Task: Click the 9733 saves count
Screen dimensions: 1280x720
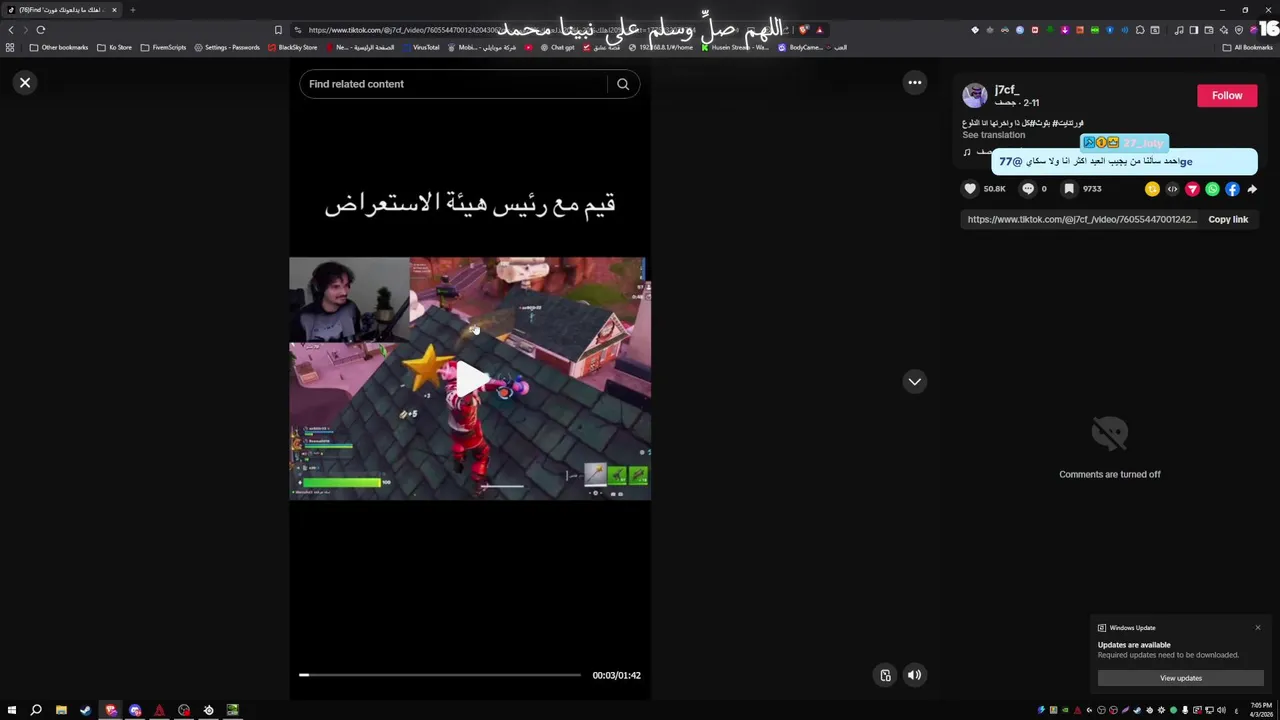Action: 1092,189
